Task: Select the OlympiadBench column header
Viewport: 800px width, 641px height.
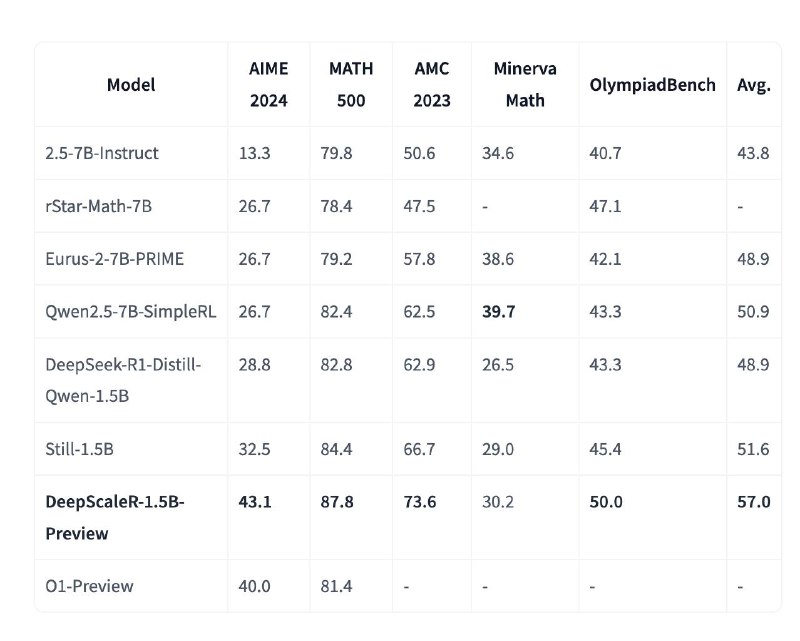Action: 653,85
